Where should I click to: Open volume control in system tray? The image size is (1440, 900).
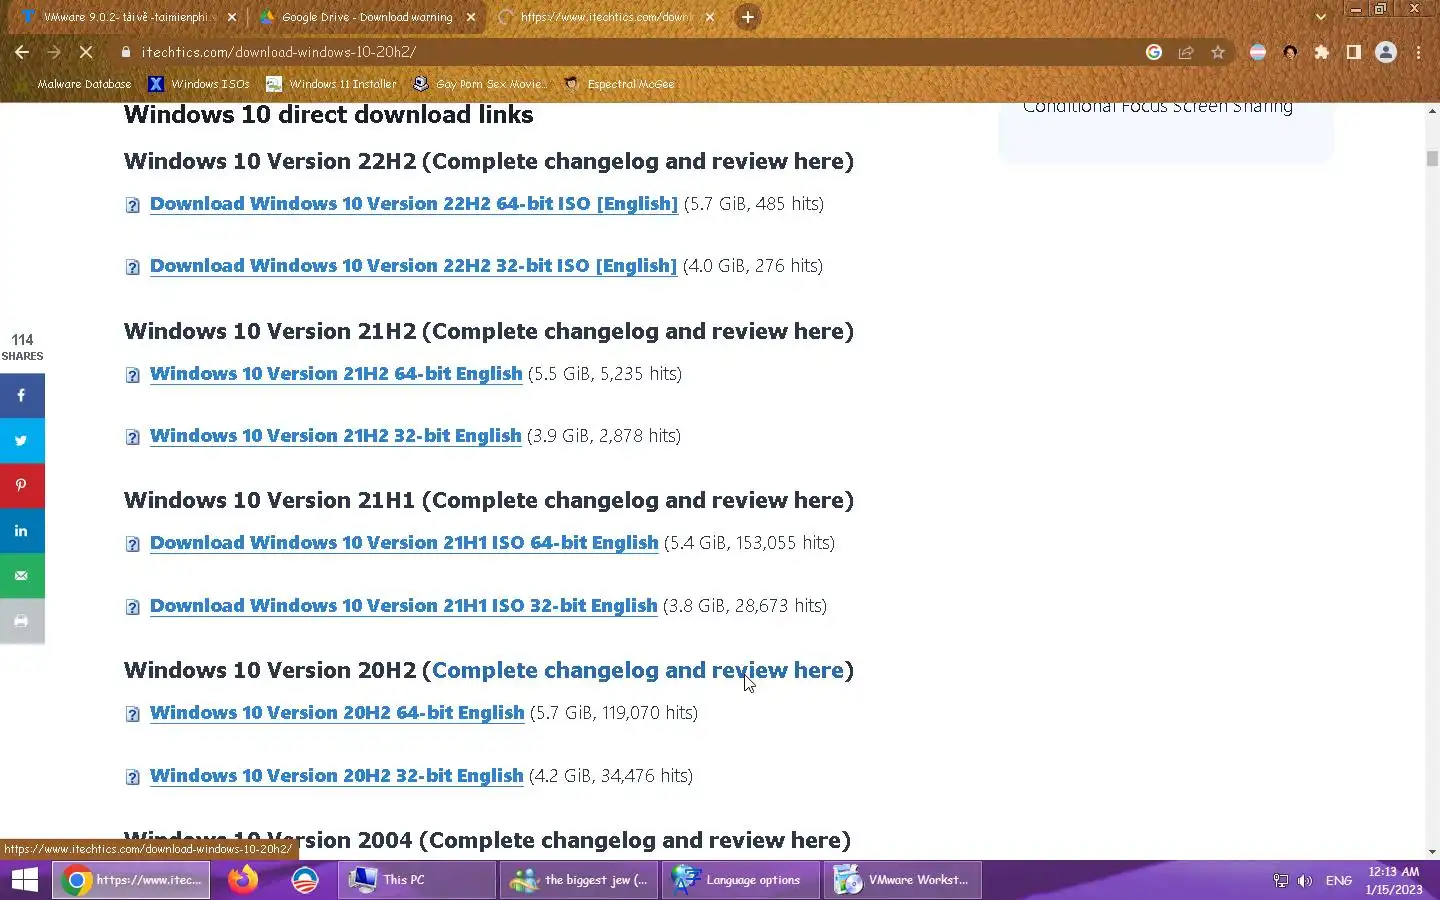point(1305,880)
